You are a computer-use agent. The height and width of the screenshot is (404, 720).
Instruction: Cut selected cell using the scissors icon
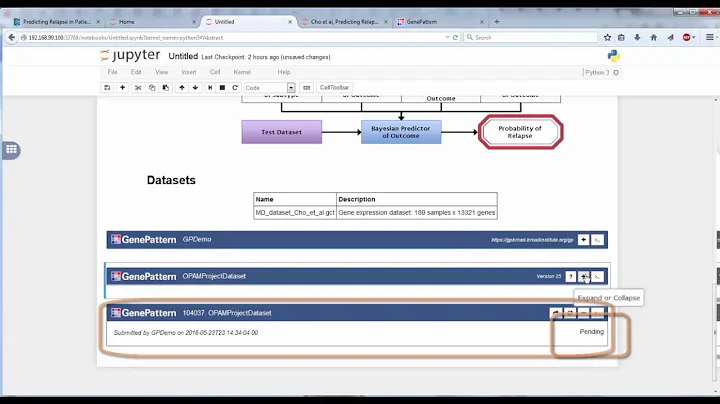tap(138, 88)
